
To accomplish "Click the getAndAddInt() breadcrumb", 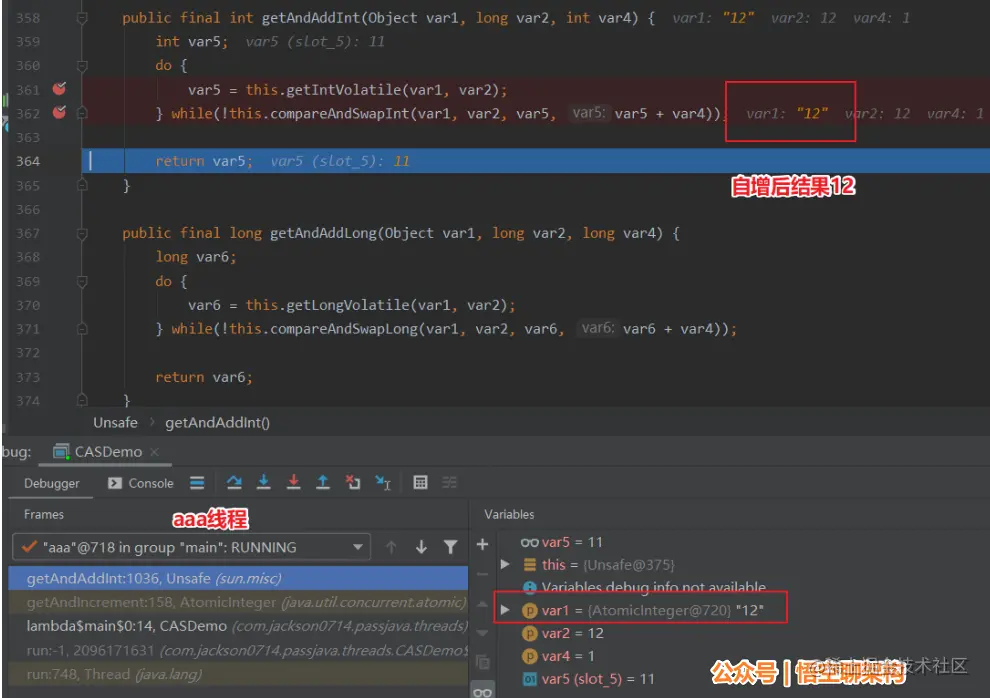I will (x=217, y=422).
